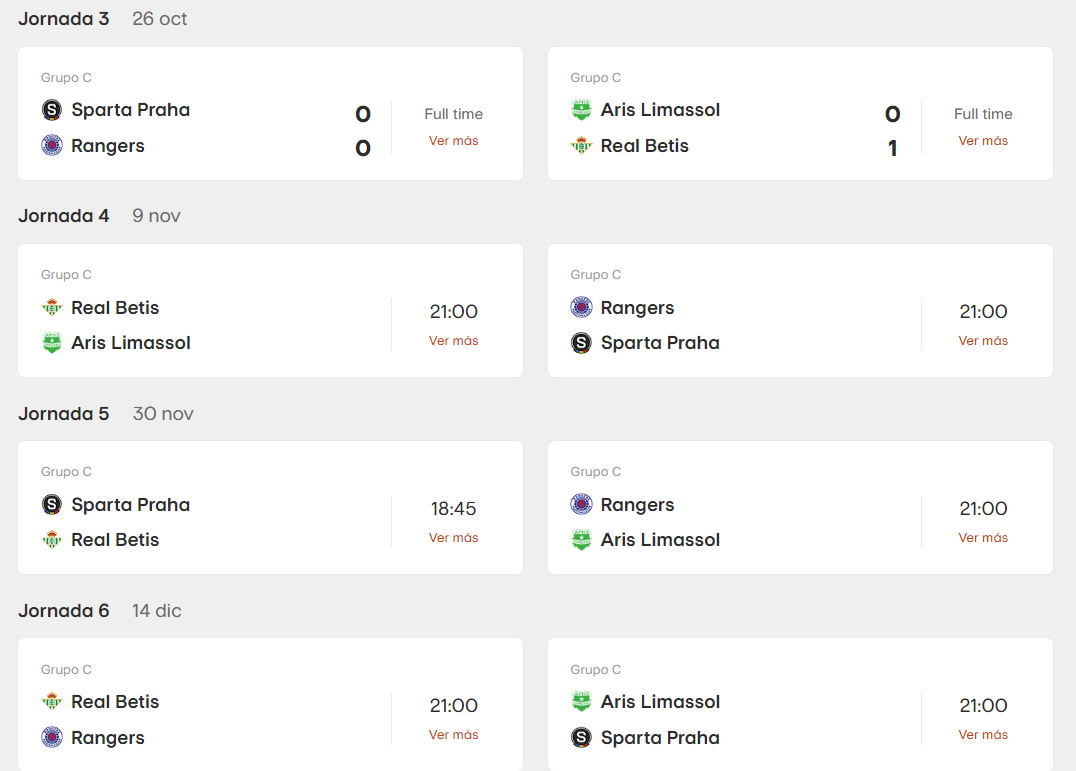Click Real Betis crest in Jornada 4 match
1076x771 pixels.
[52, 308]
